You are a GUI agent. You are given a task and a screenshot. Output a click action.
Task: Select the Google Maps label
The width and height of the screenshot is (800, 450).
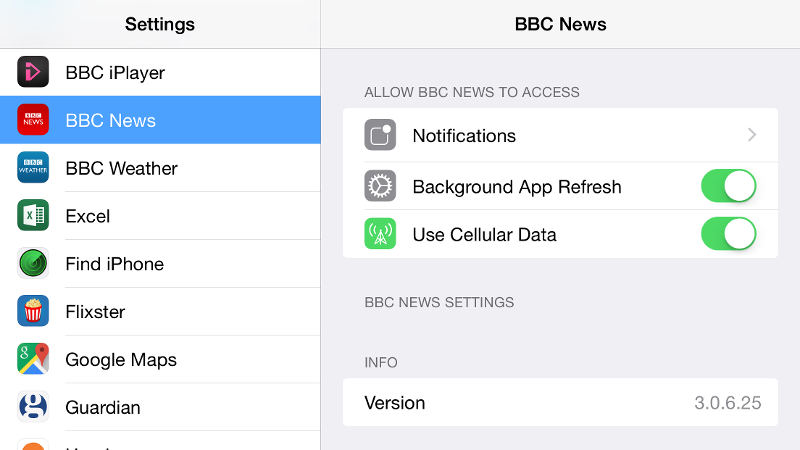pyautogui.click(x=121, y=360)
